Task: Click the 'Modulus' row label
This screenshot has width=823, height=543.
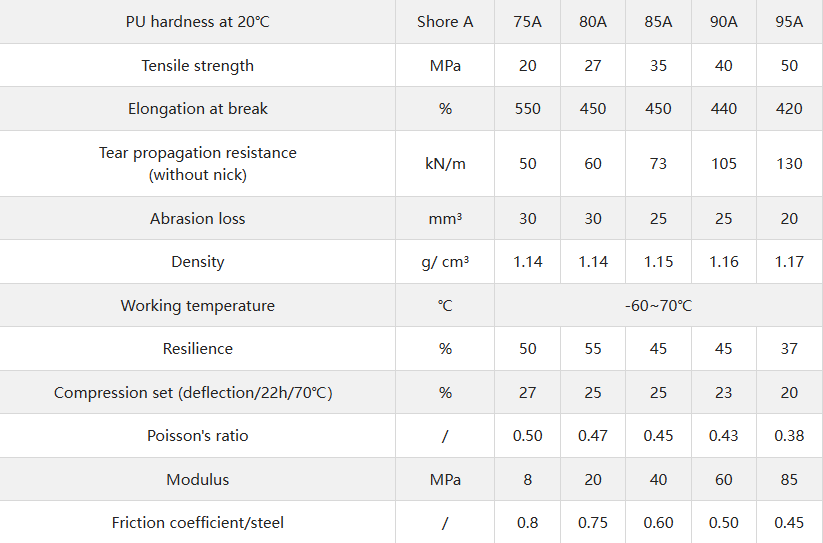Action: click(198, 480)
